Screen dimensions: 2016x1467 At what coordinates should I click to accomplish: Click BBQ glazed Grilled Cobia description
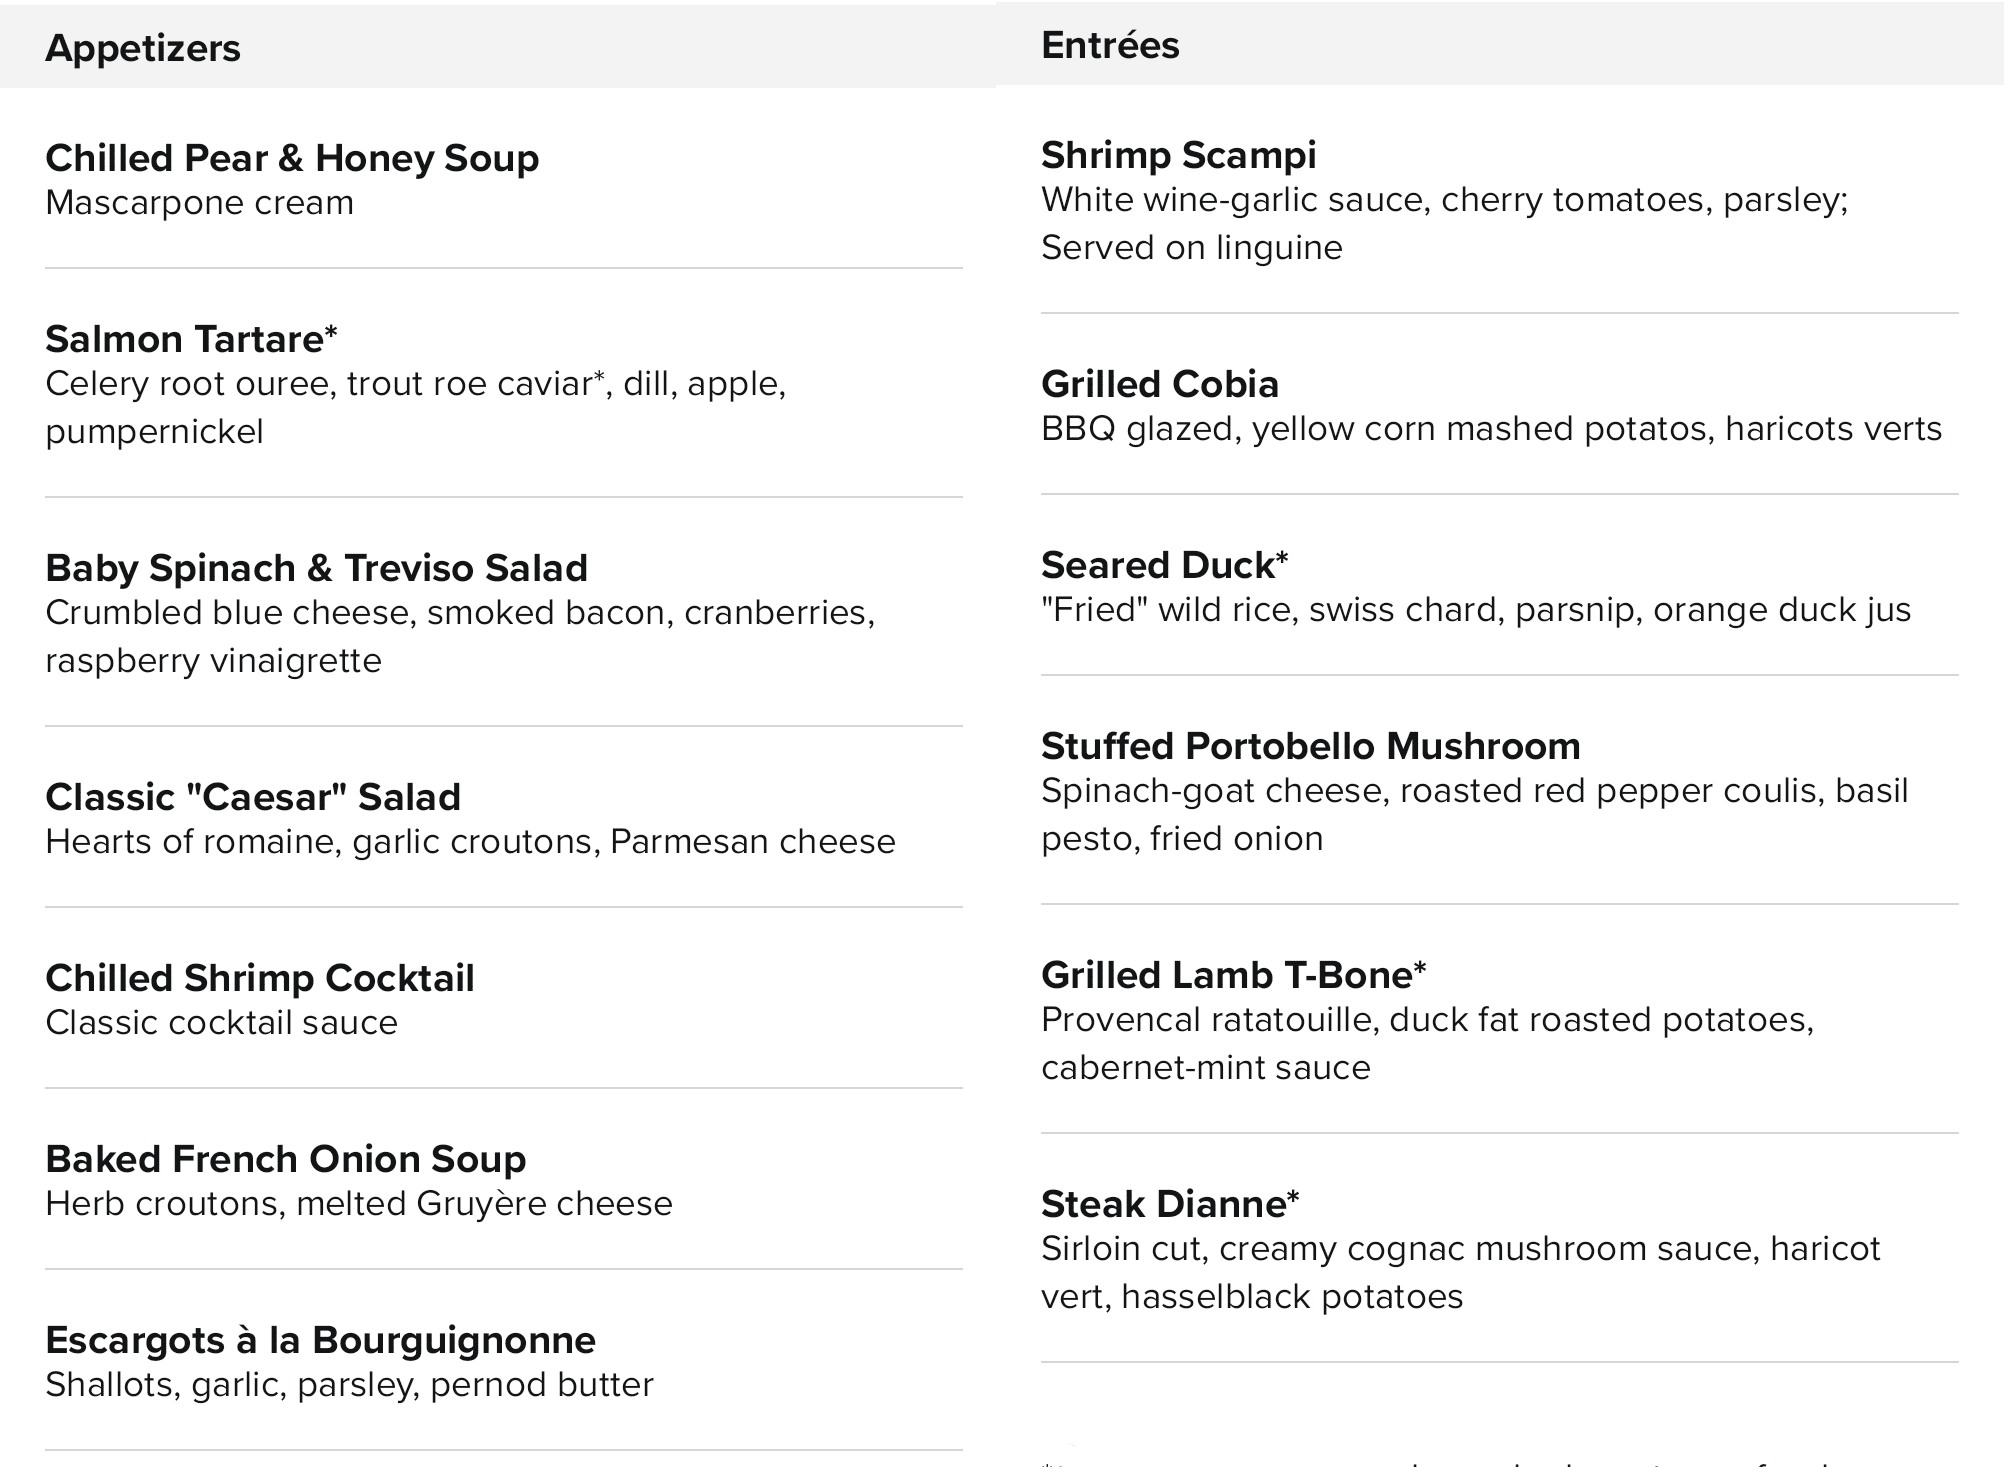[x=1490, y=429]
